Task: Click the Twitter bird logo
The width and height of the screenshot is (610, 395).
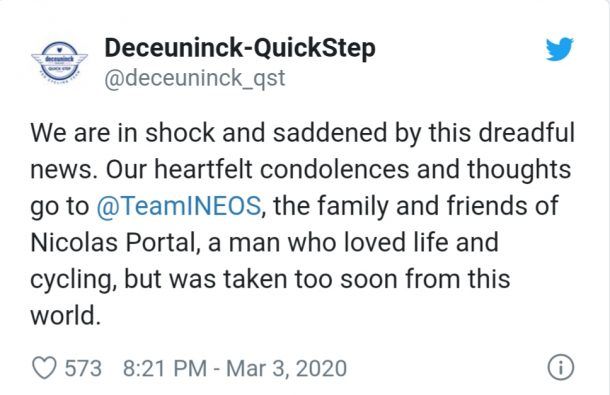Action: click(559, 49)
